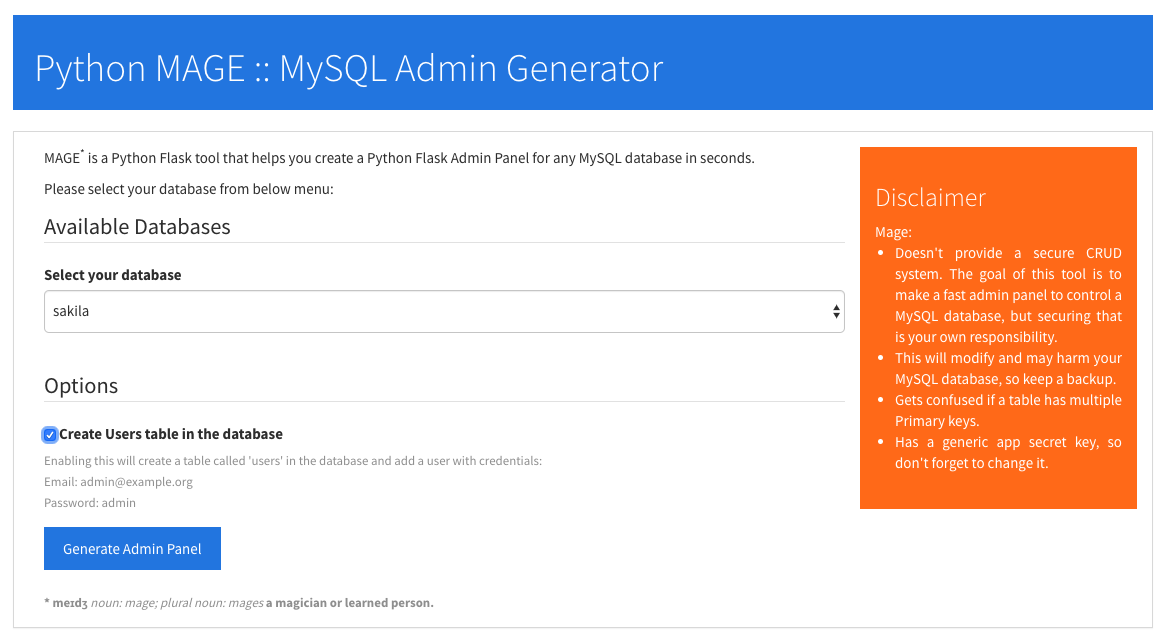This screenshot has width=1170, height=642.
Task: Click the 'This will modify and may harm' bullet
Action: (1008, 368)
